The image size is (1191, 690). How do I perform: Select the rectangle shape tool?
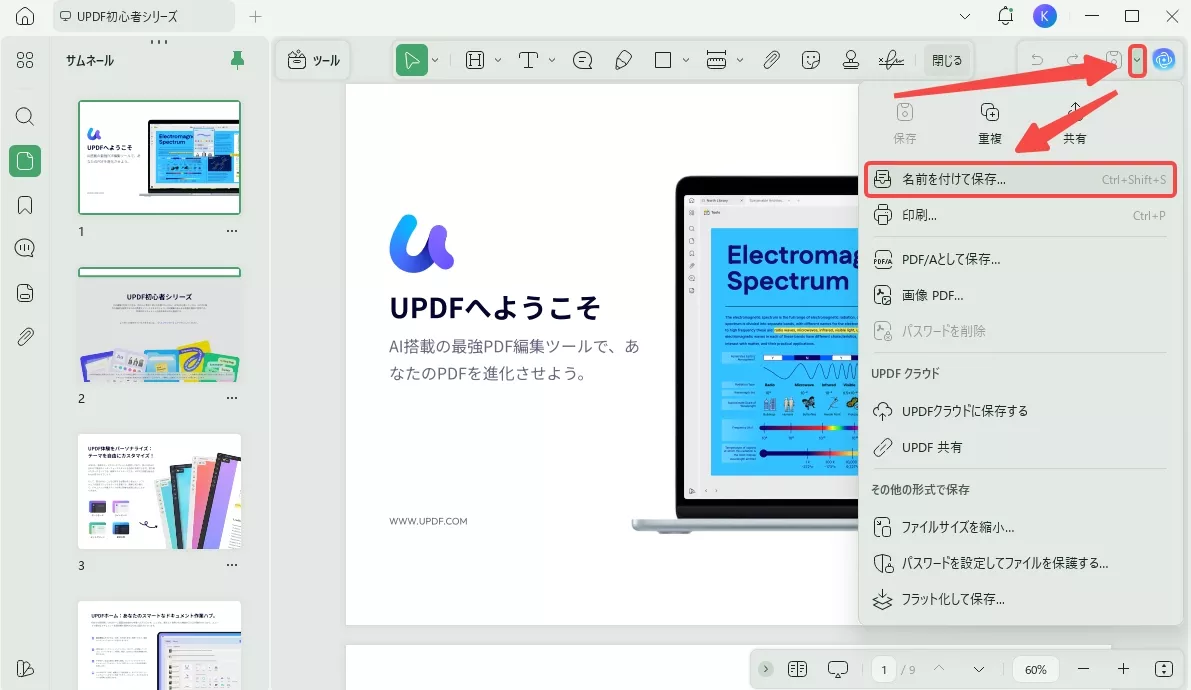[x=662, y=60]
